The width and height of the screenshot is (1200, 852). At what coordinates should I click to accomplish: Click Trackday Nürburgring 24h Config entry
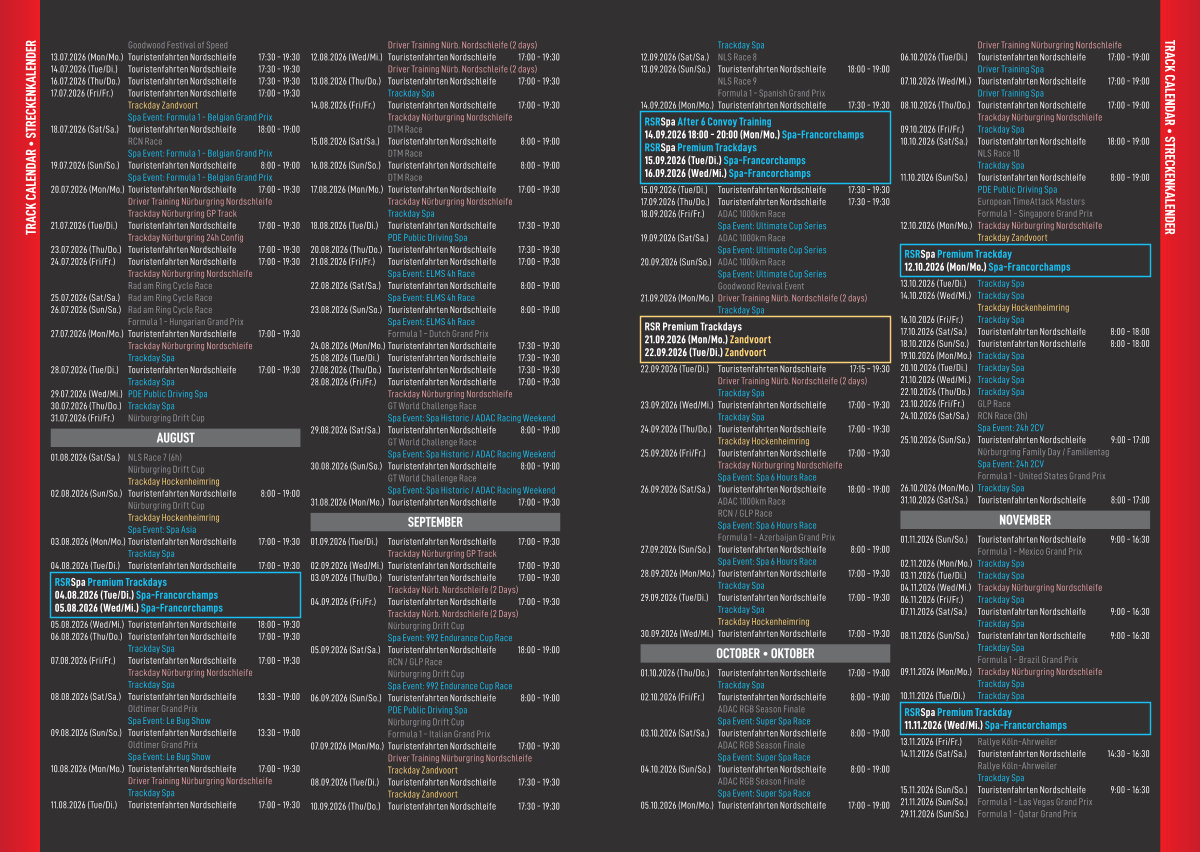[x=185, y=238]
